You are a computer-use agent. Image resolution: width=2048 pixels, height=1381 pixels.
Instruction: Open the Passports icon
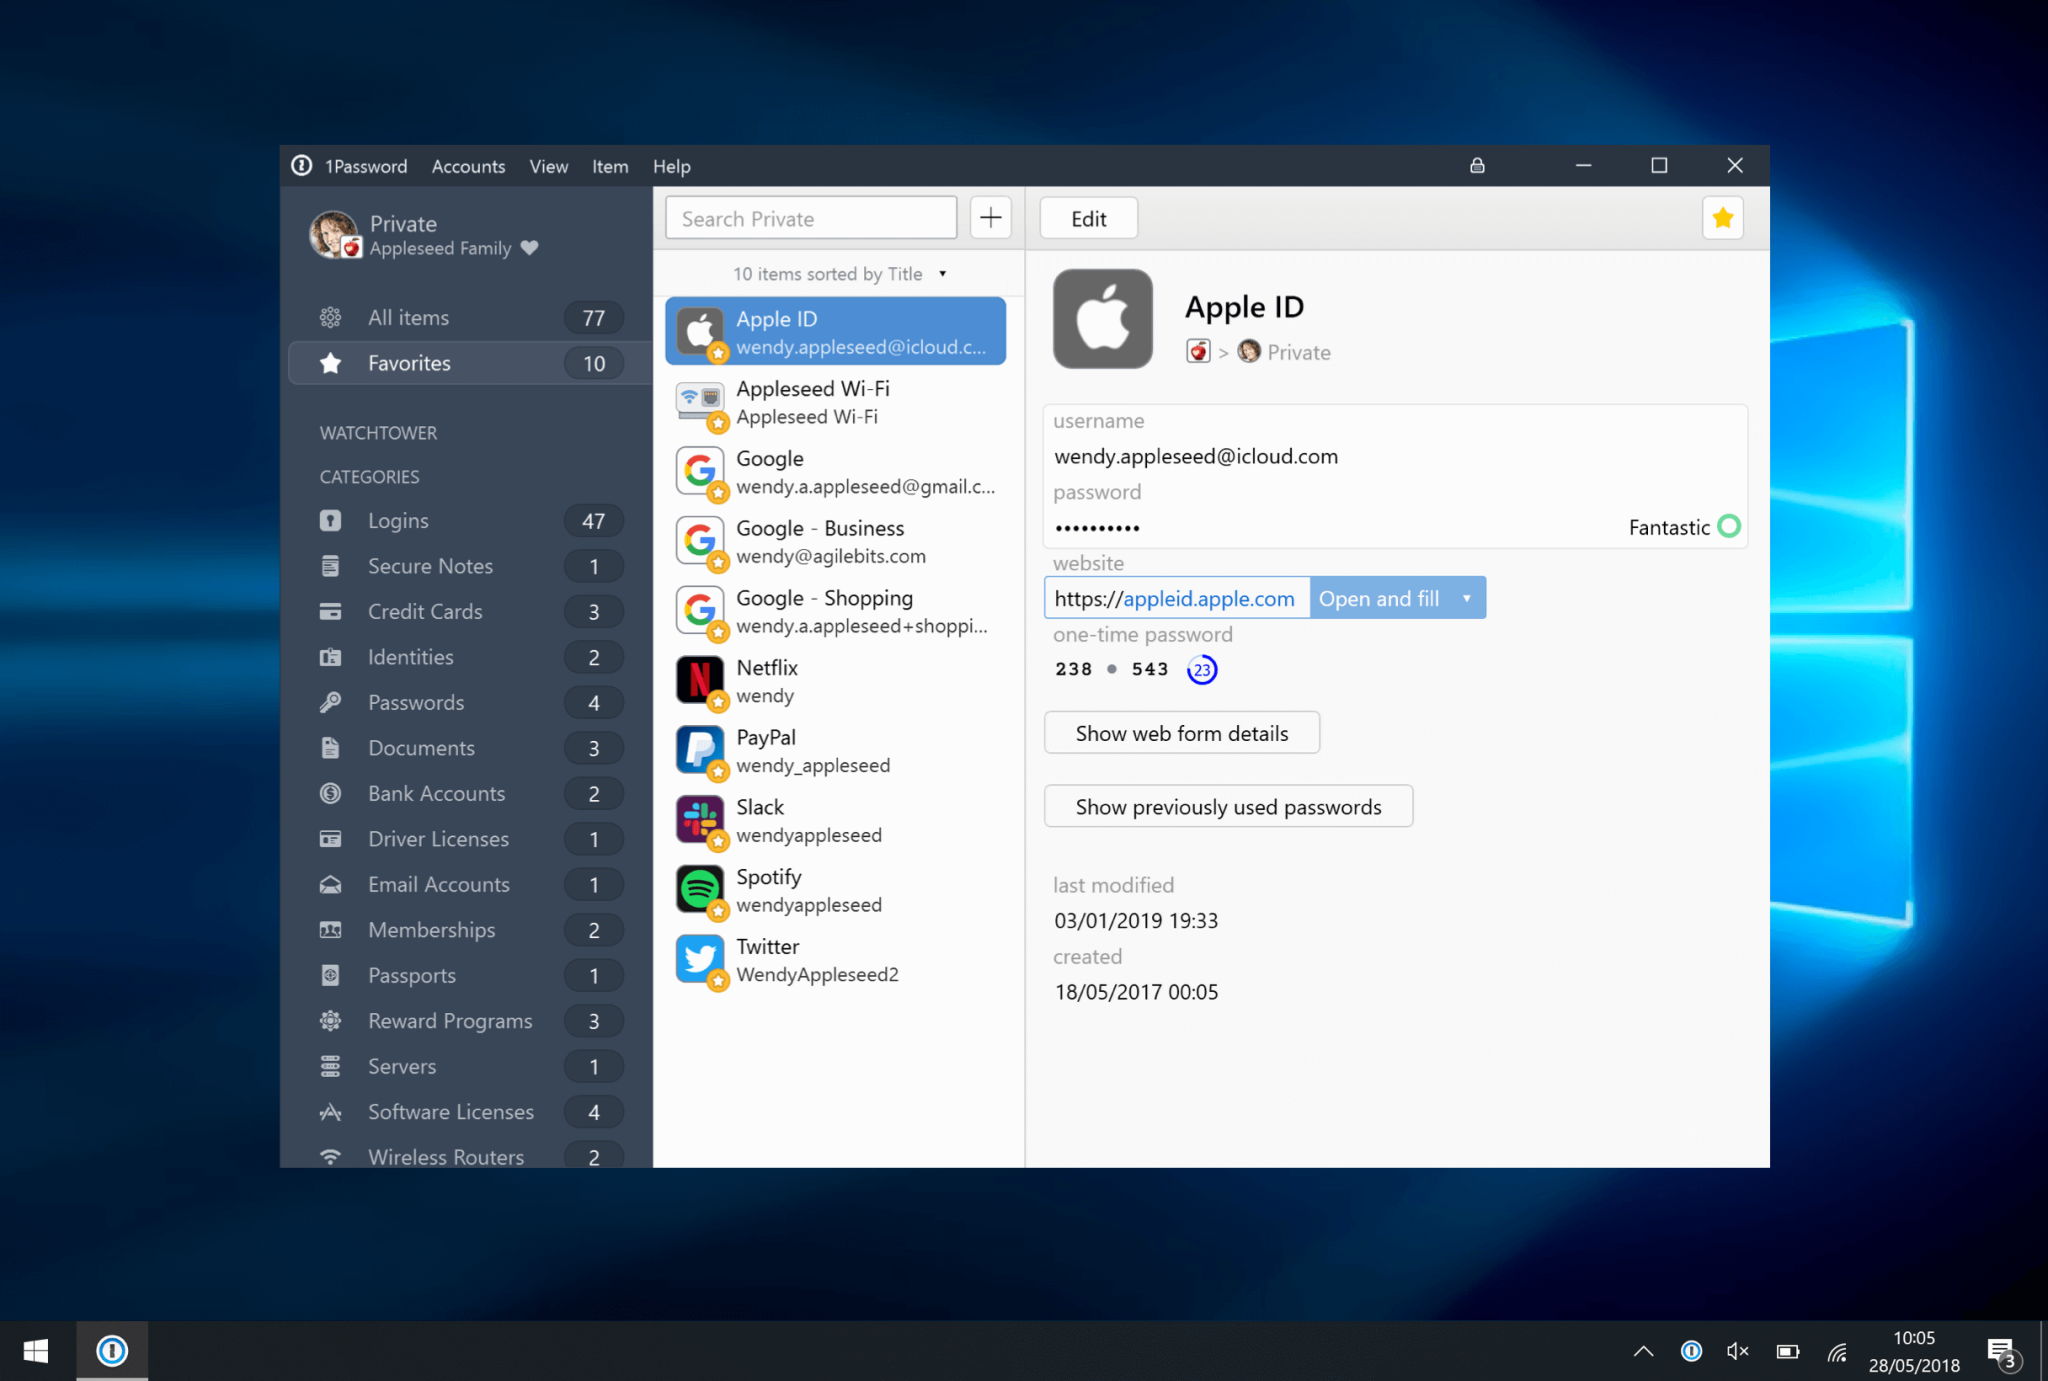330,975
